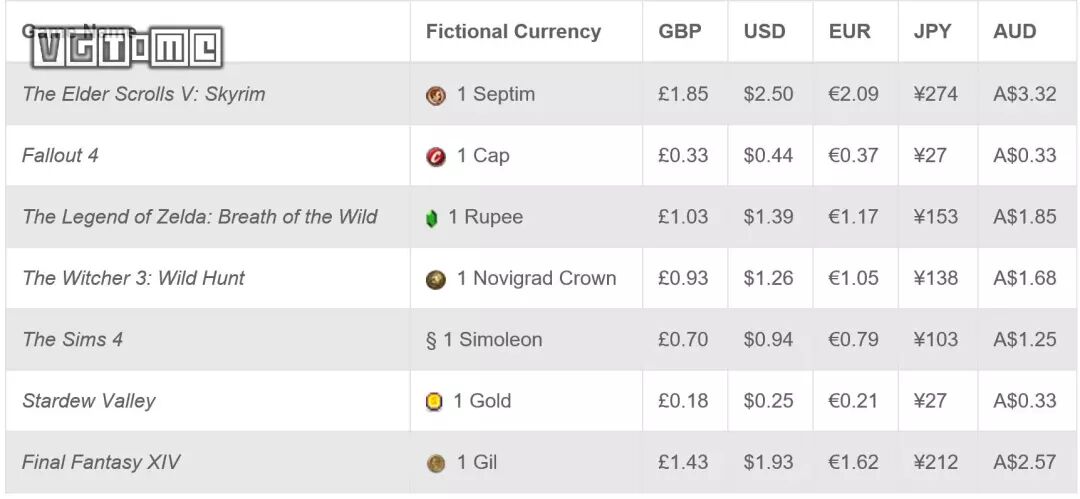1080x499 pixels.
Task: Click the EUR column header
Action: [x=850, y=32]
